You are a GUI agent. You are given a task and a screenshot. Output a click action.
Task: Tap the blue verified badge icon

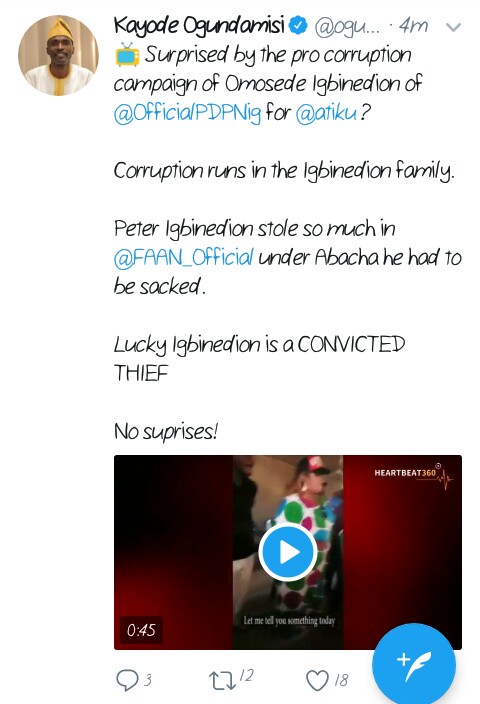coord(298,25)
